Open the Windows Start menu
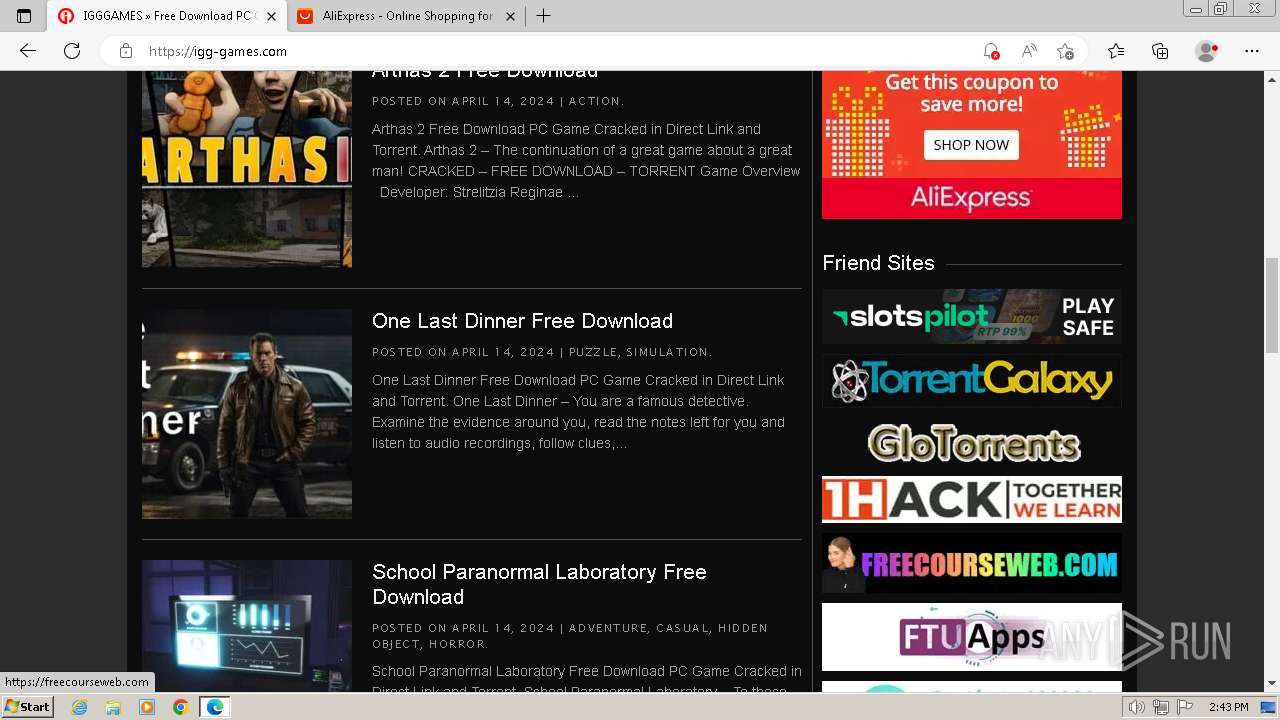 [x=27, y=707]
